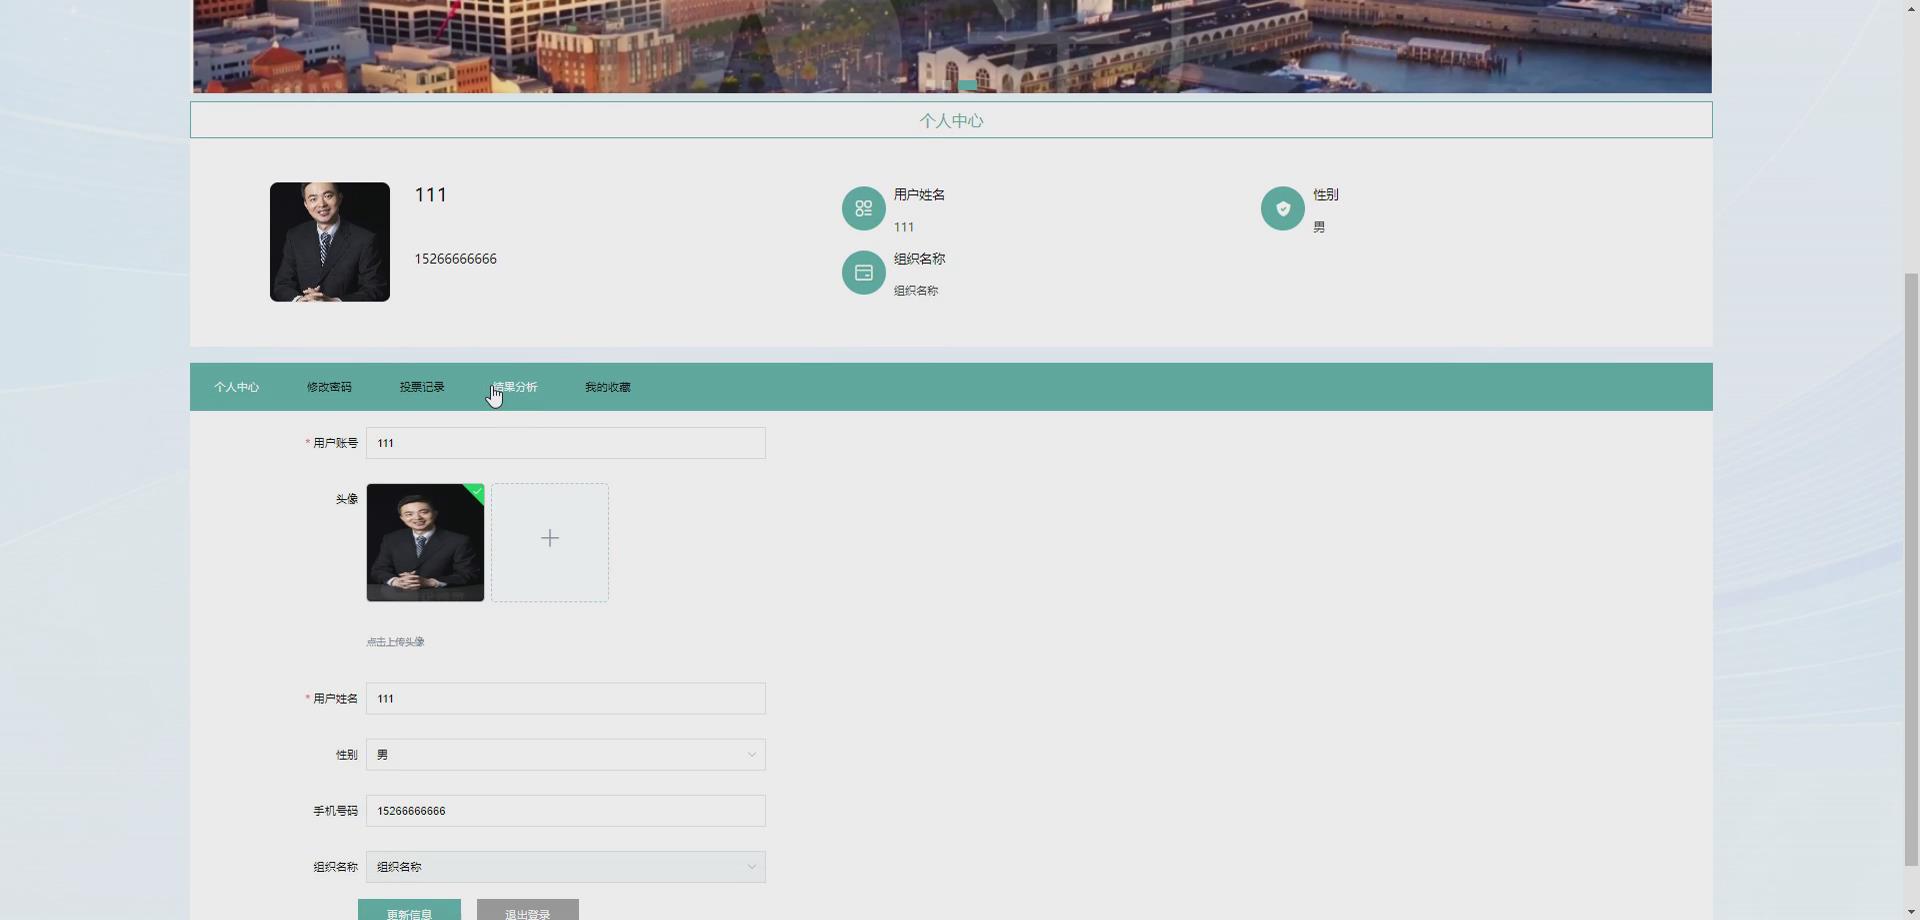Open the 我的收藏 tab
Viewport: 1920px width, 920px height.
608,387
